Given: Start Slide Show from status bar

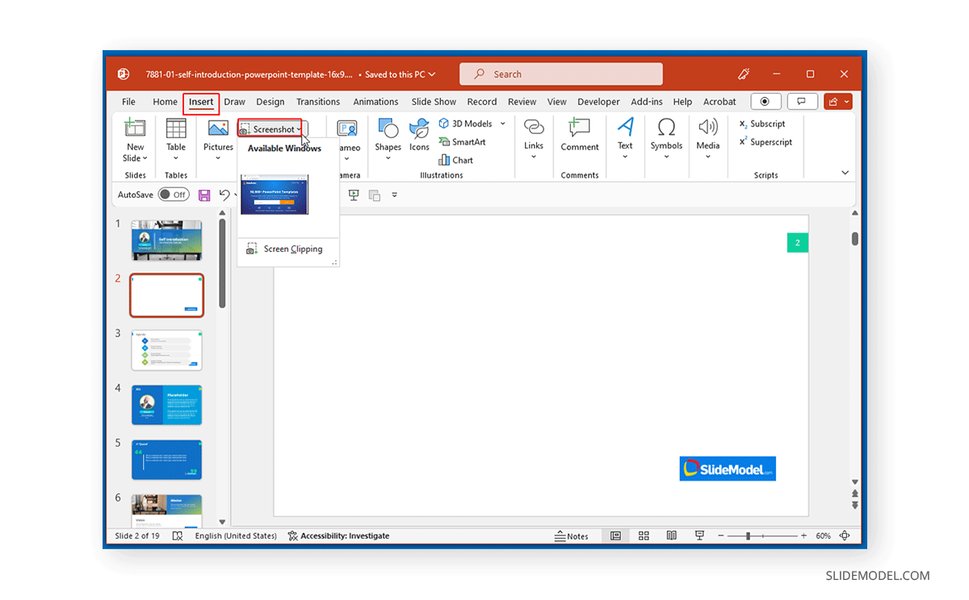Looking at the screenshot, I should pyautogui.click(x=700, y=536).
